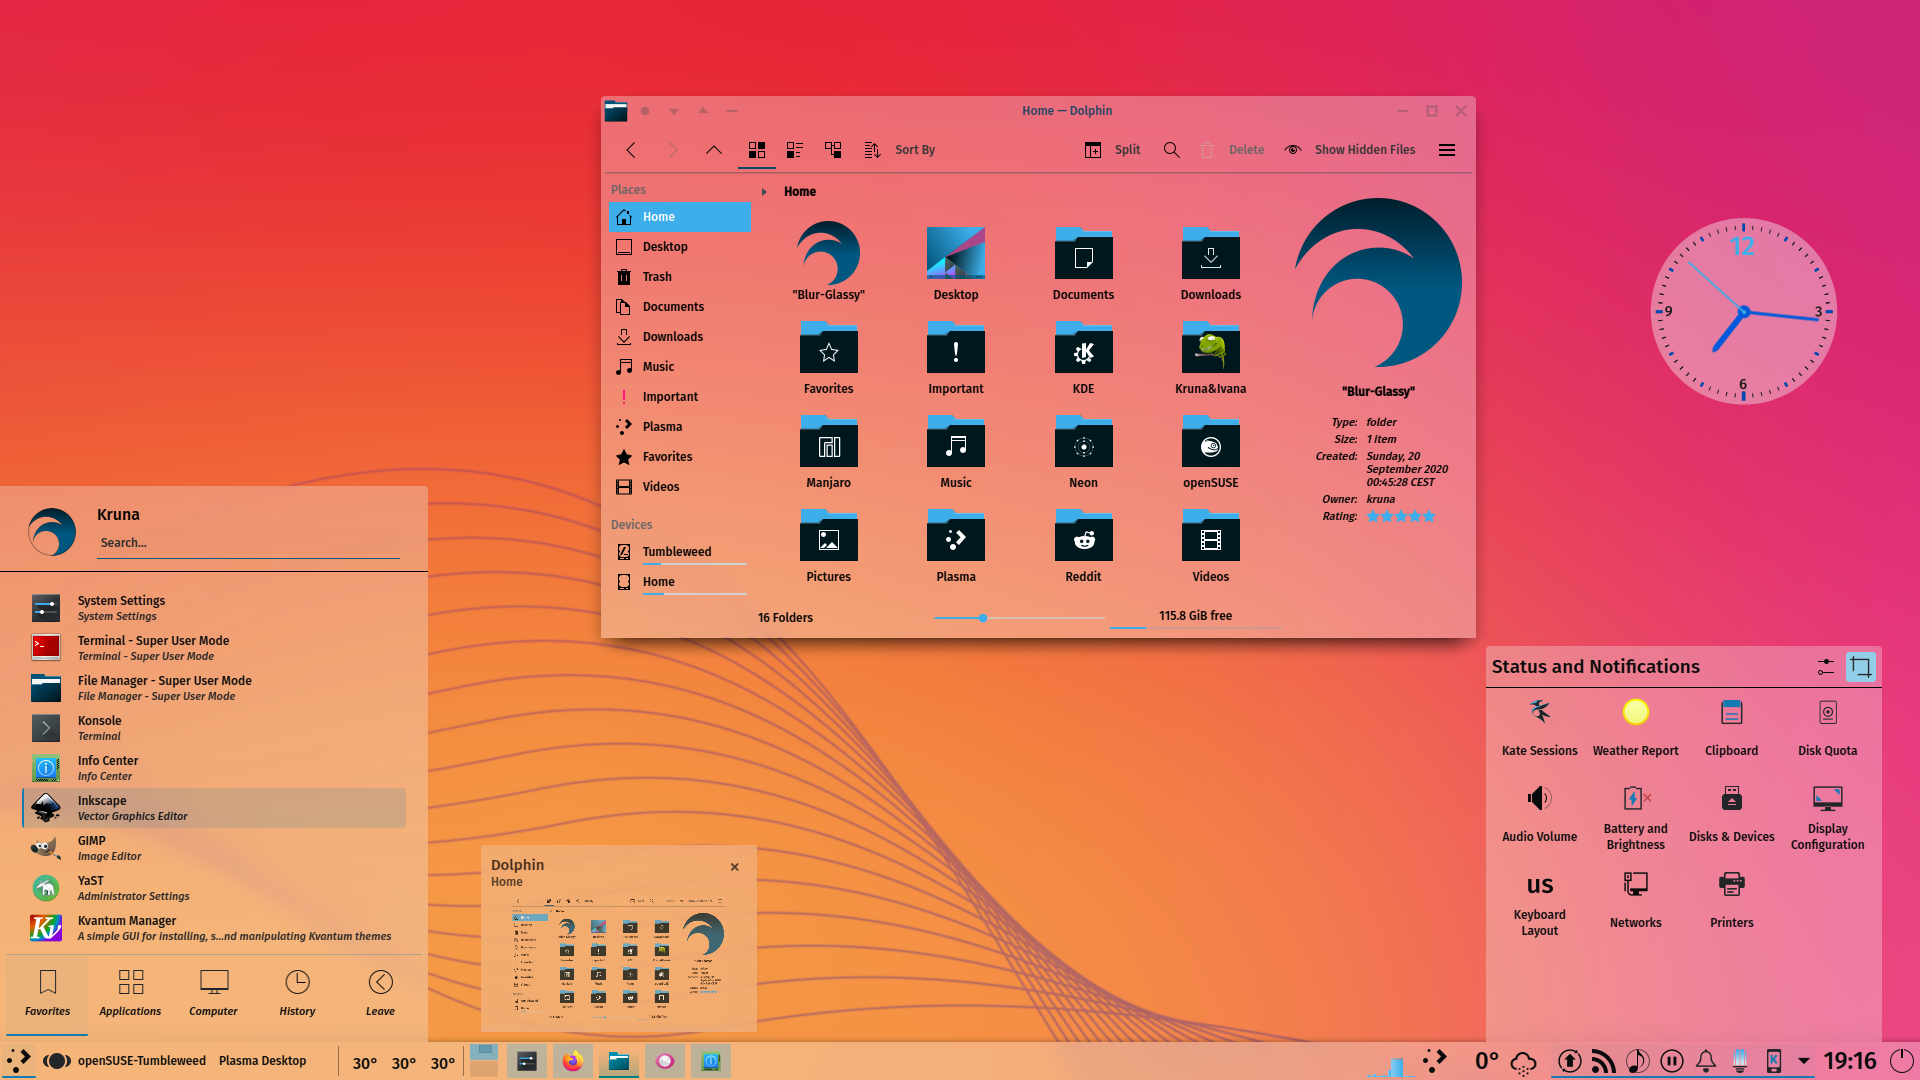This screenshot has height=1080, width=1920.
Task: Open Networks applet
Action: (x=1636, y=900)
